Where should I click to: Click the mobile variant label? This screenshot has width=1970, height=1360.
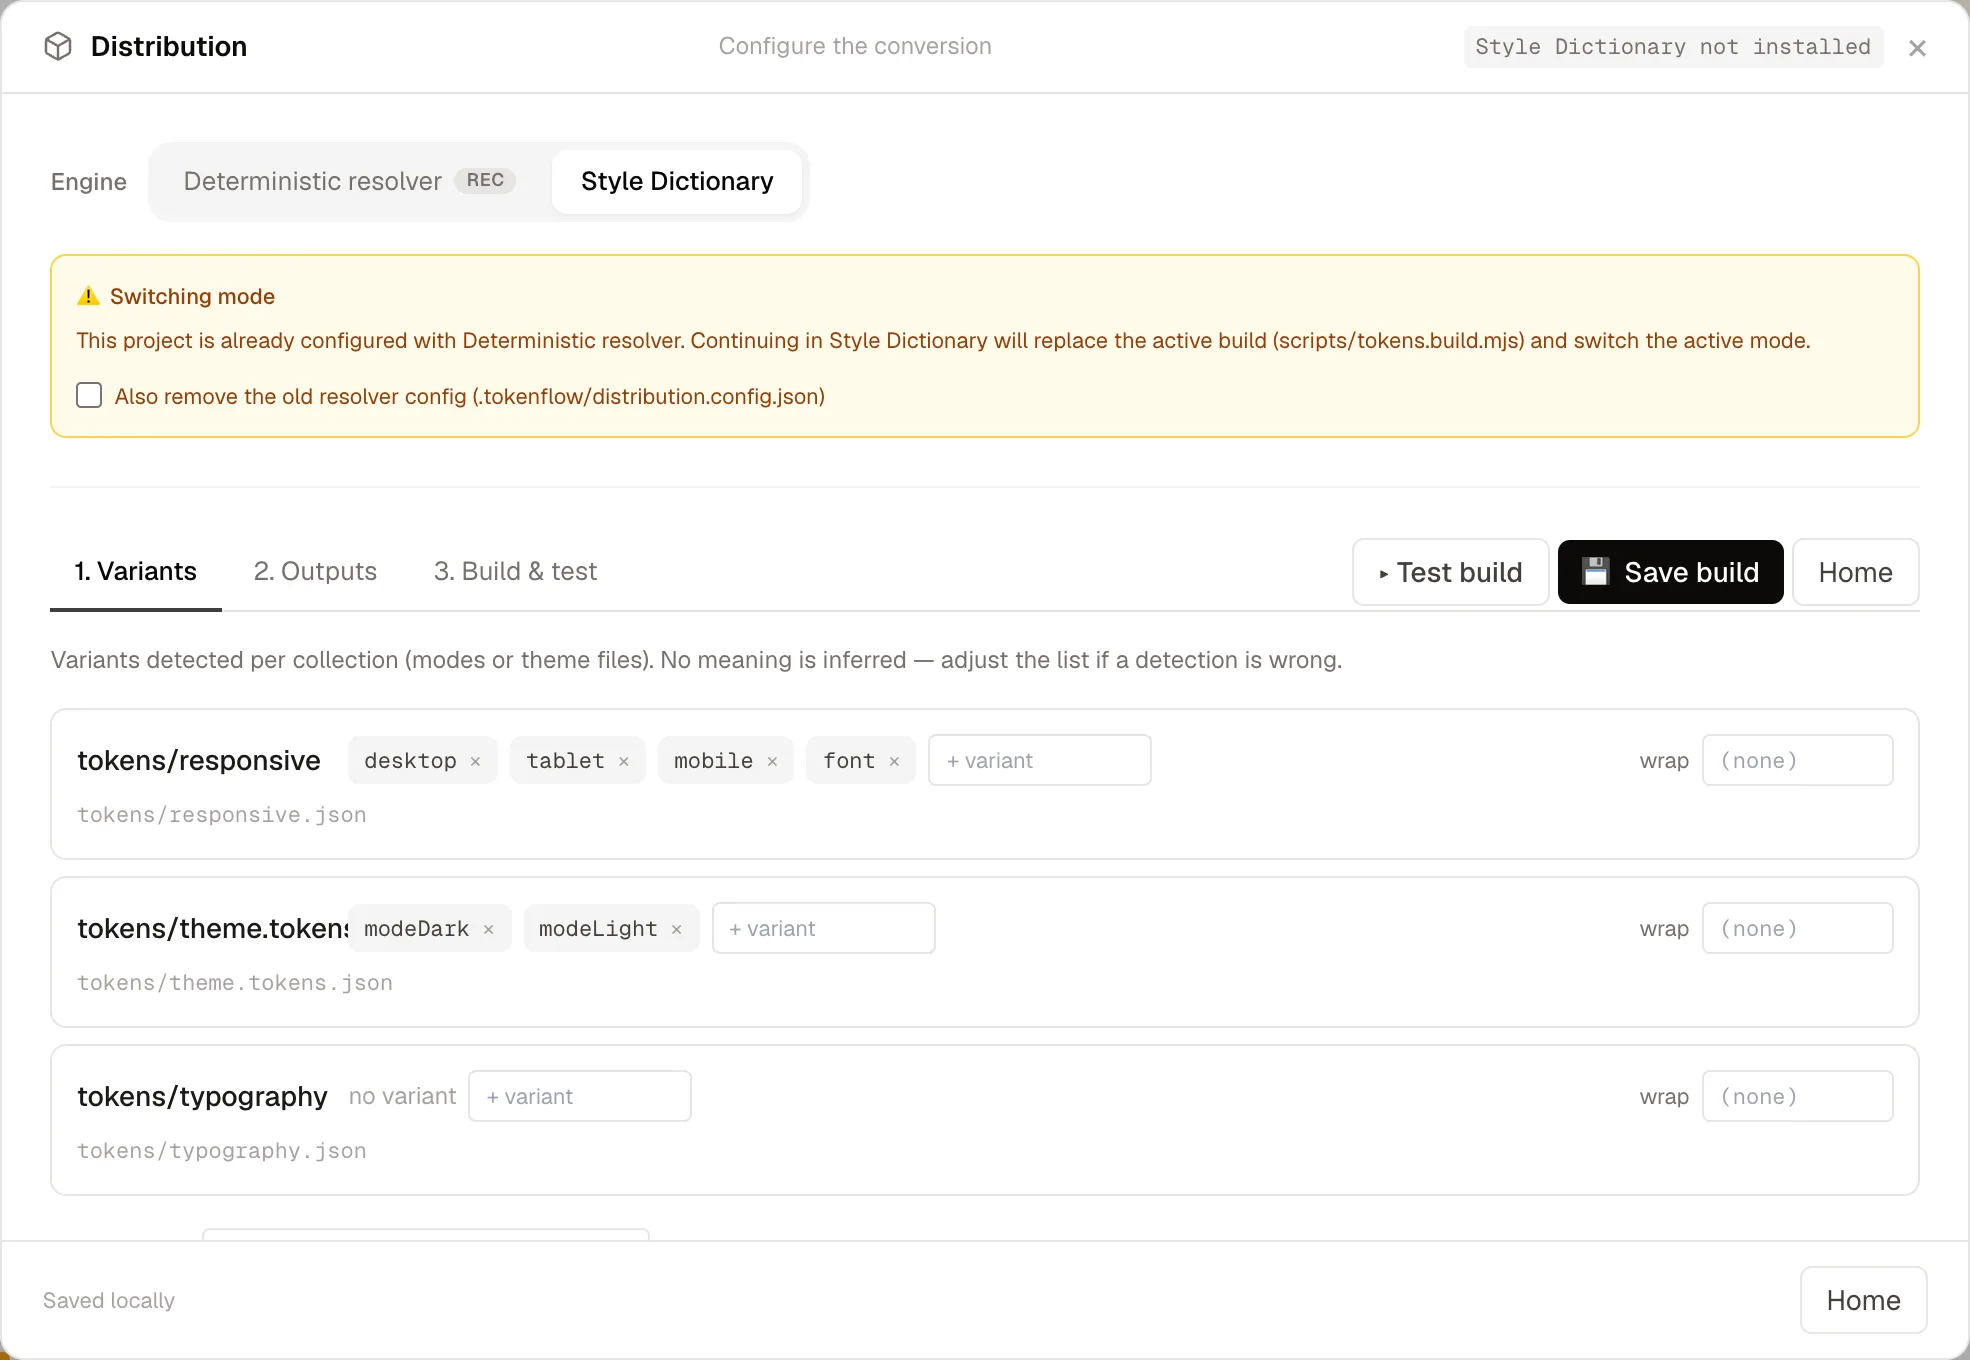[x=713, y=761]
